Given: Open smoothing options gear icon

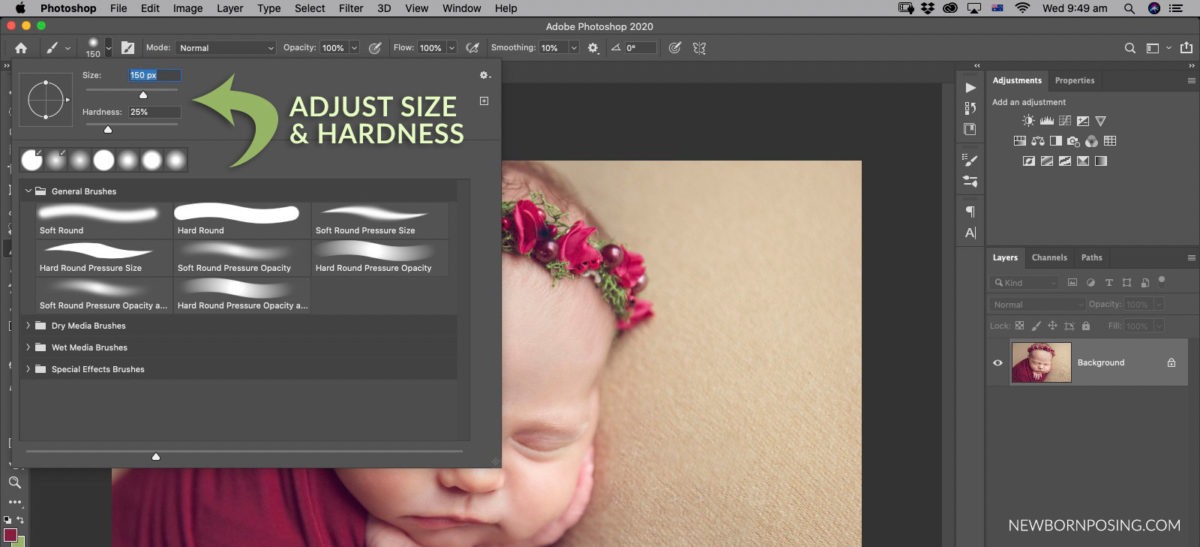Looking at the screenshot, I should pos(593,47).
